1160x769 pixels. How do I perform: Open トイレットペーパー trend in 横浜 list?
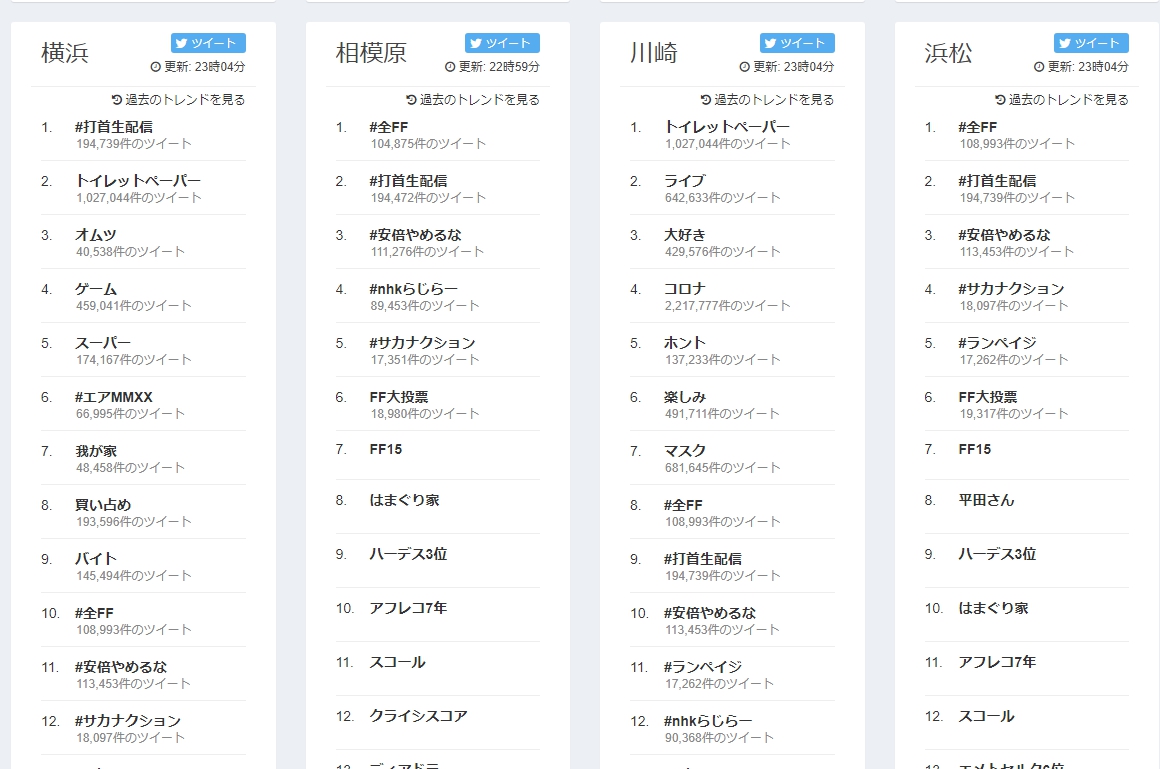[x=138, y=181]
